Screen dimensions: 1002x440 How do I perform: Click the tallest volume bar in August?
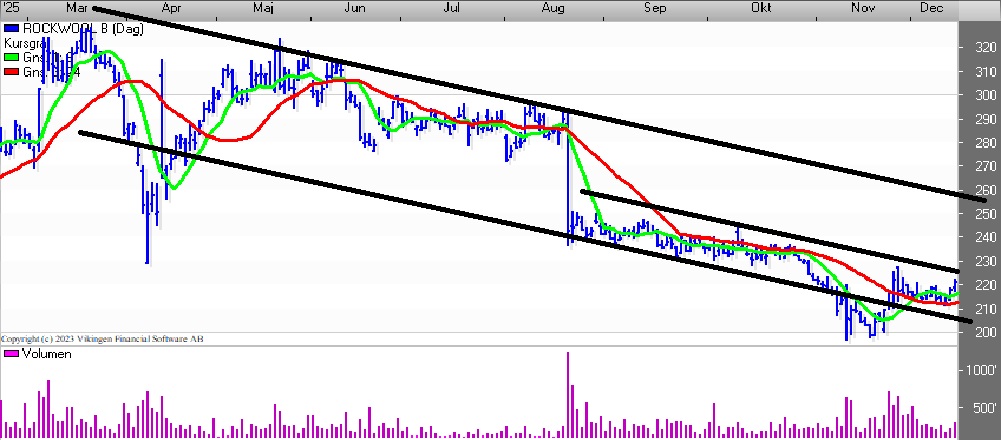pos(568,395)
